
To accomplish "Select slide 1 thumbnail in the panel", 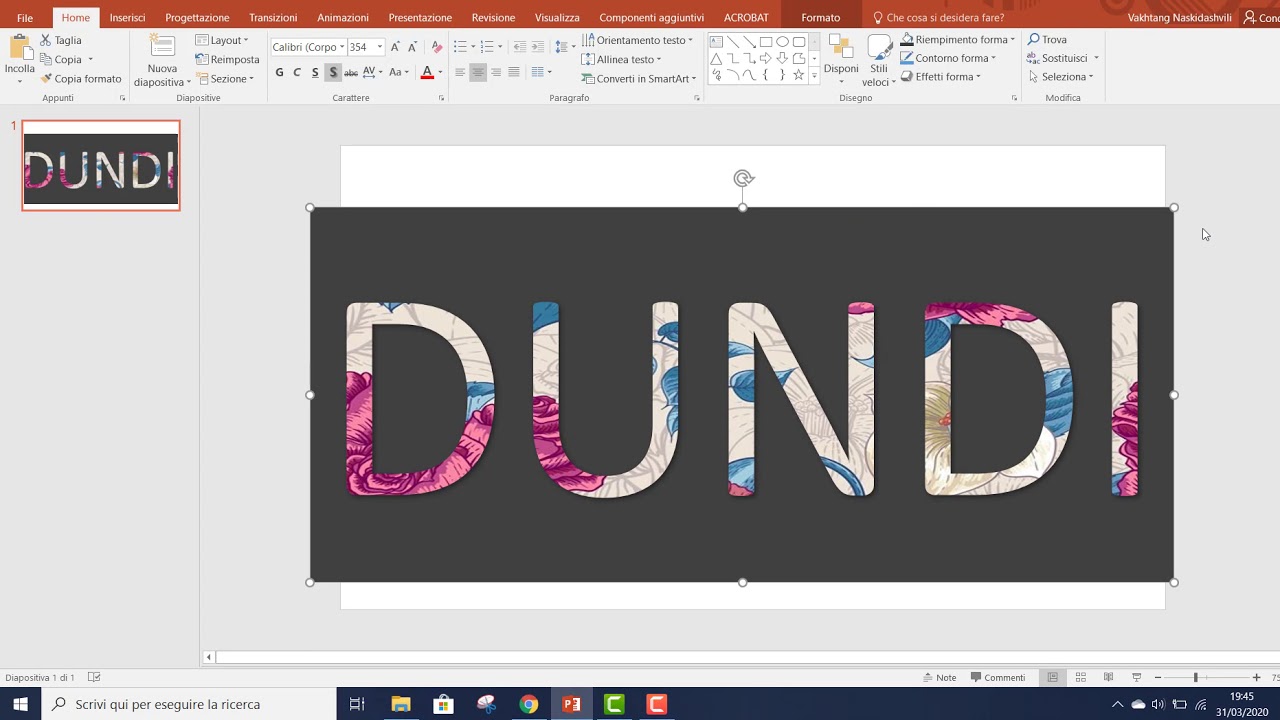I will pyautogui.click(x=100, y=166).
